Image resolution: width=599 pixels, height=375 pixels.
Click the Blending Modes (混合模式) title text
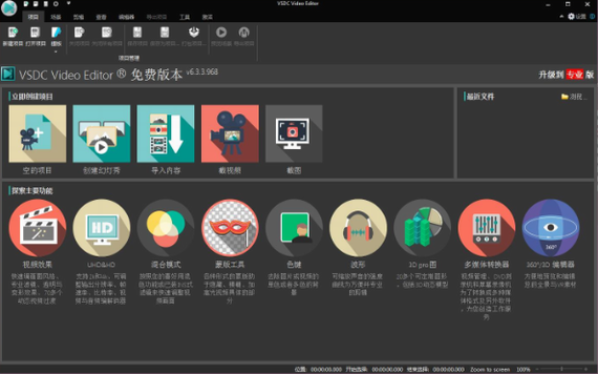(x=165, y=264)
